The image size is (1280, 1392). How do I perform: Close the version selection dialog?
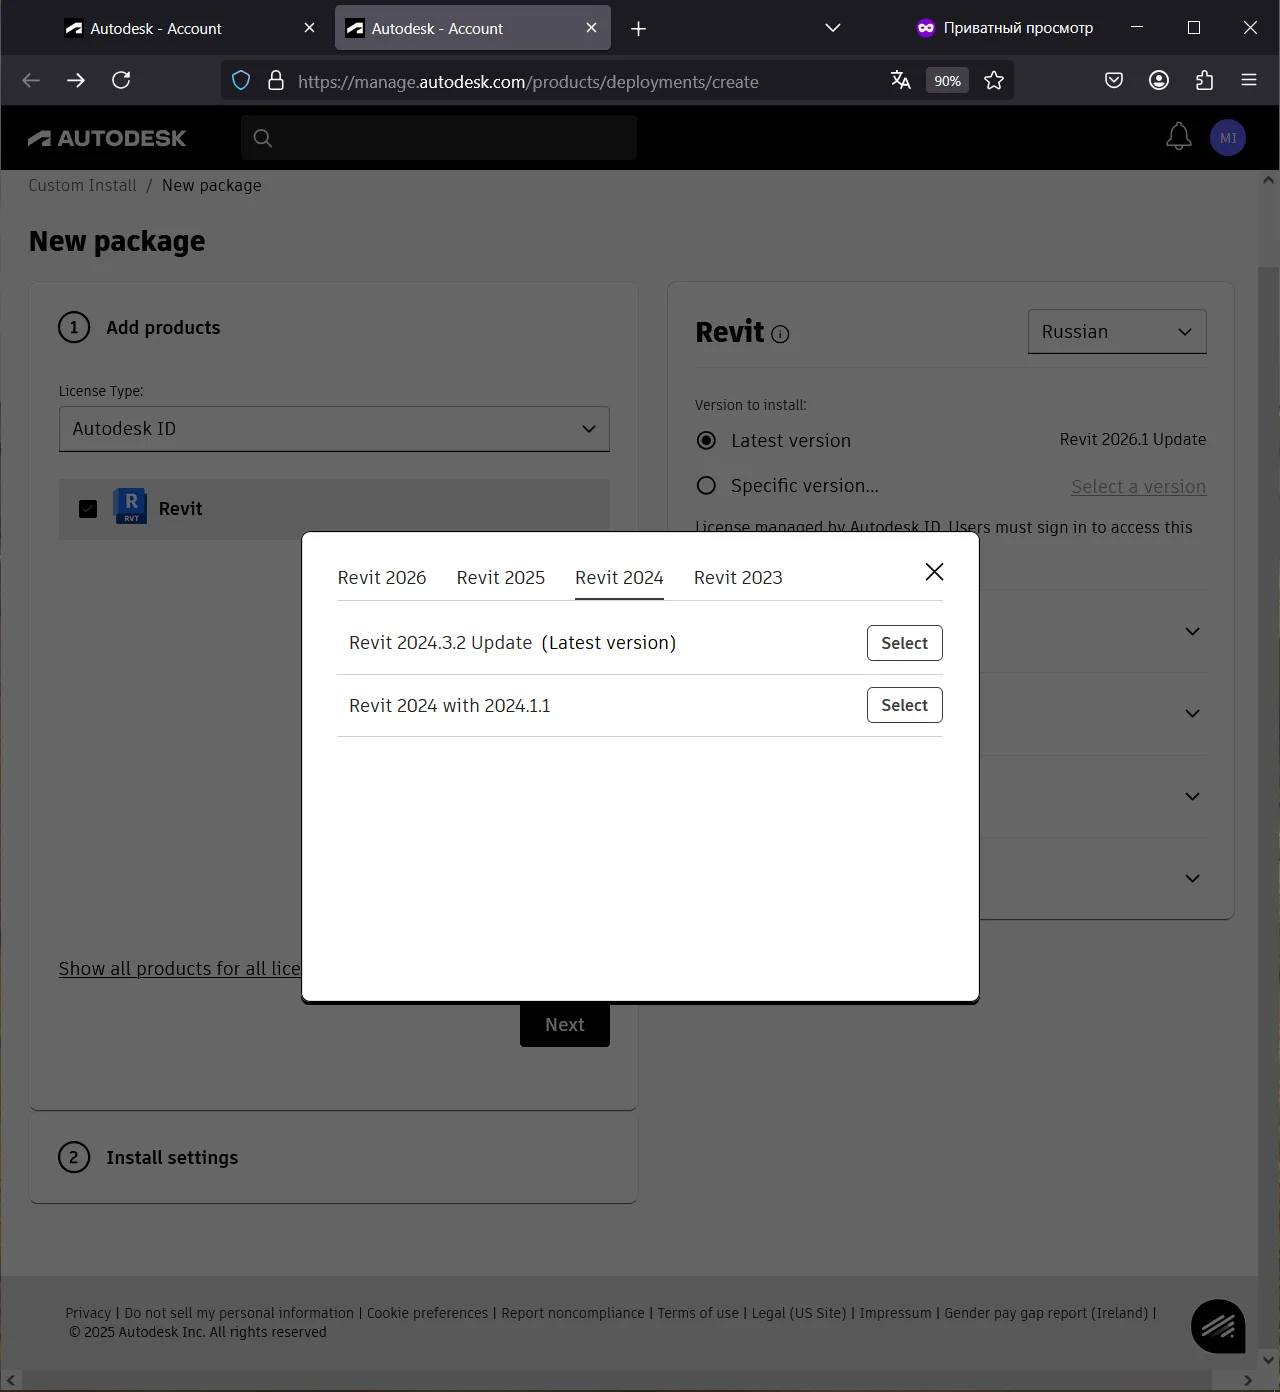[934, 572]
